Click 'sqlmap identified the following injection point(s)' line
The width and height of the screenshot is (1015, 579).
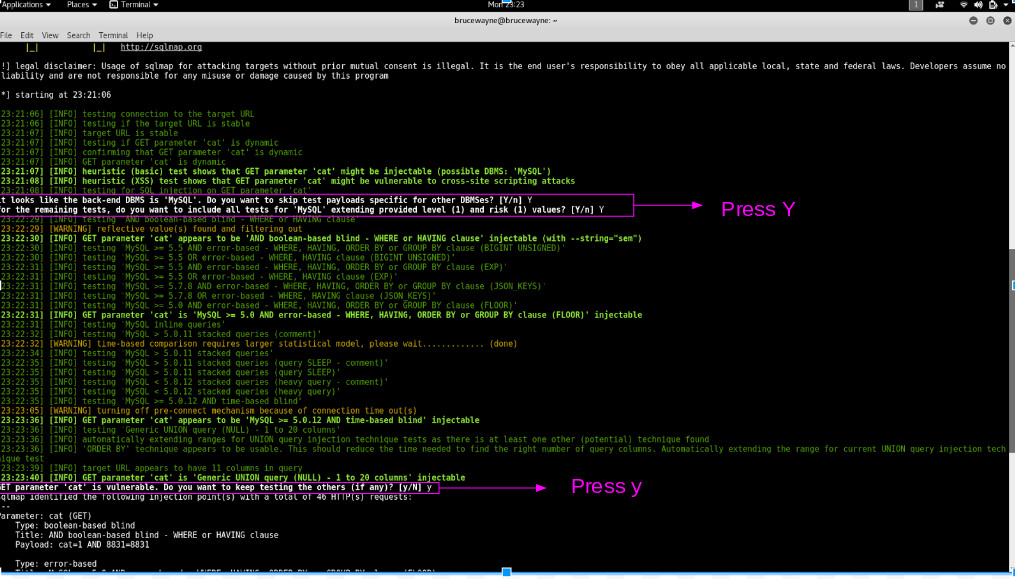(x=206, y=497)
